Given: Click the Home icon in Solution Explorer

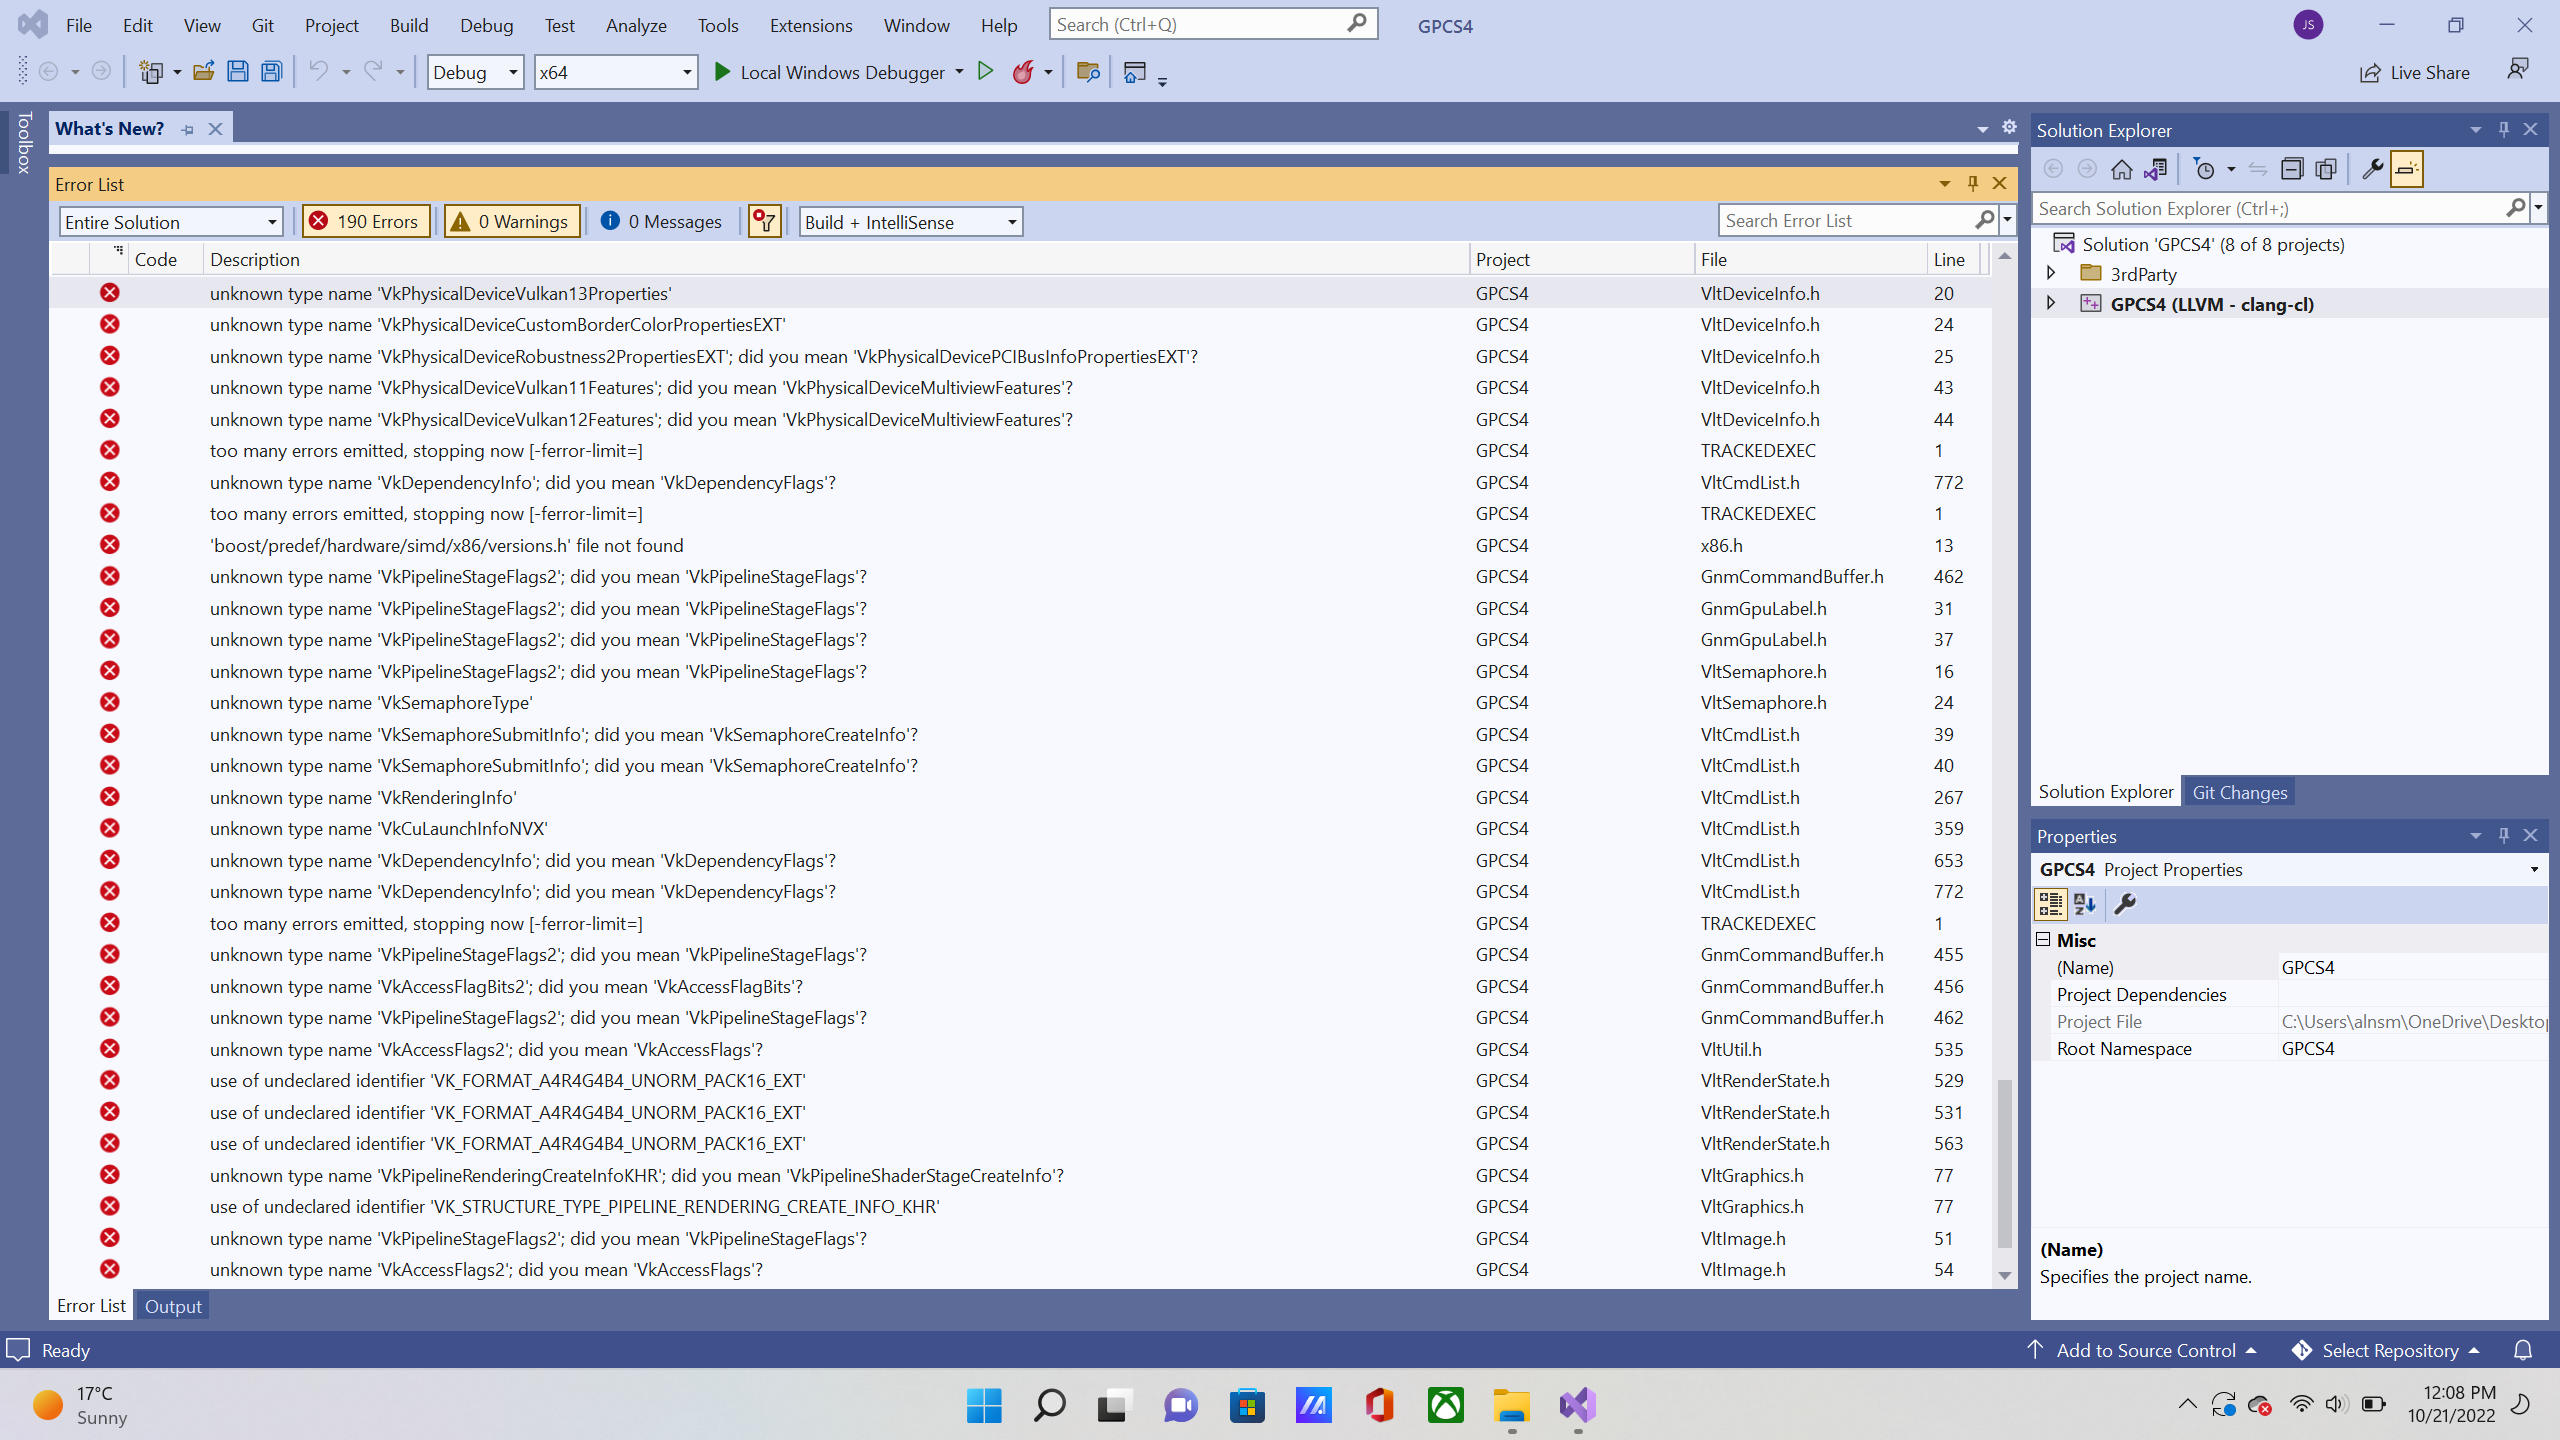Looking at the screenshot, I should 2121,169.
